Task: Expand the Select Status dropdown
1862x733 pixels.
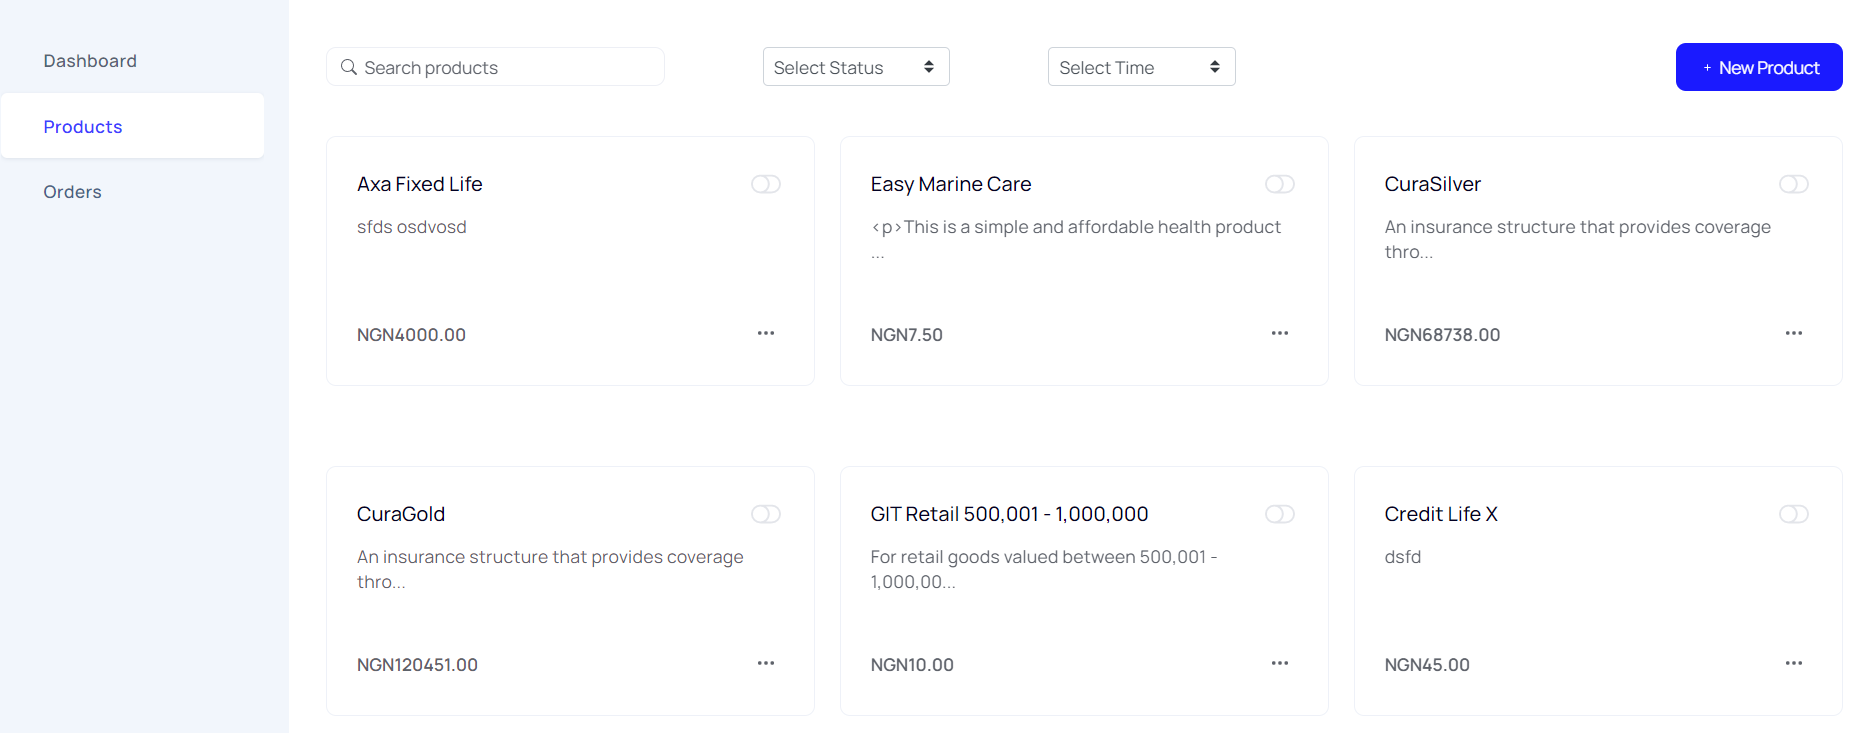Action: (856, 67)
